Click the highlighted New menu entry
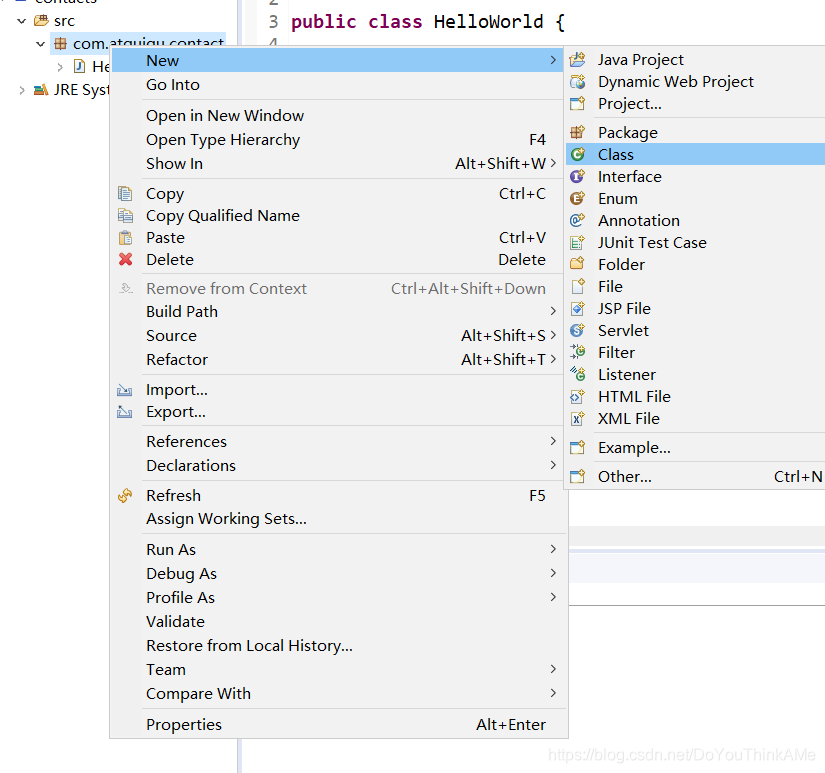The image size is (825, 773). (x=338, y=61)
